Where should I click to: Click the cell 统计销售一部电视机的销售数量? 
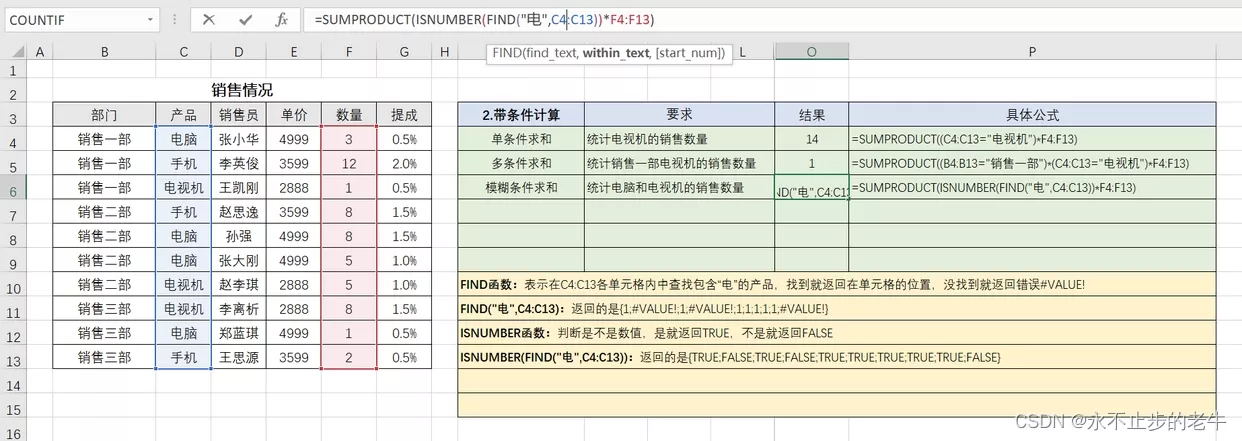click(x=679, y=164)
